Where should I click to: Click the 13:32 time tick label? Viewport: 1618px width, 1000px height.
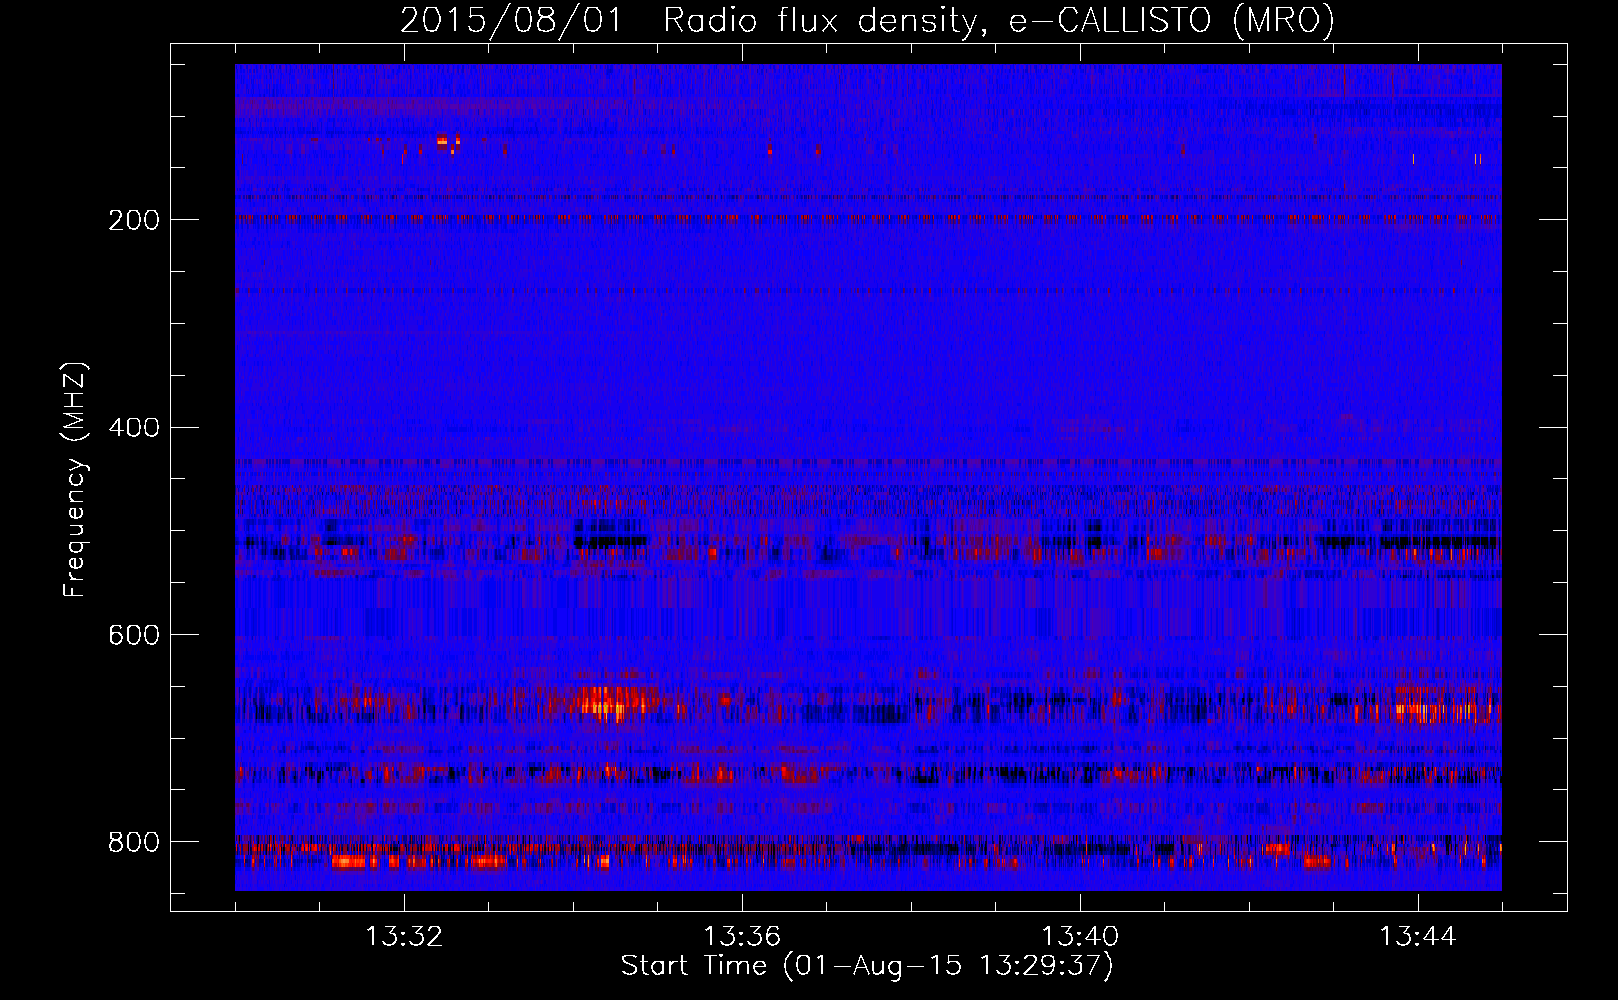point(403,937)
